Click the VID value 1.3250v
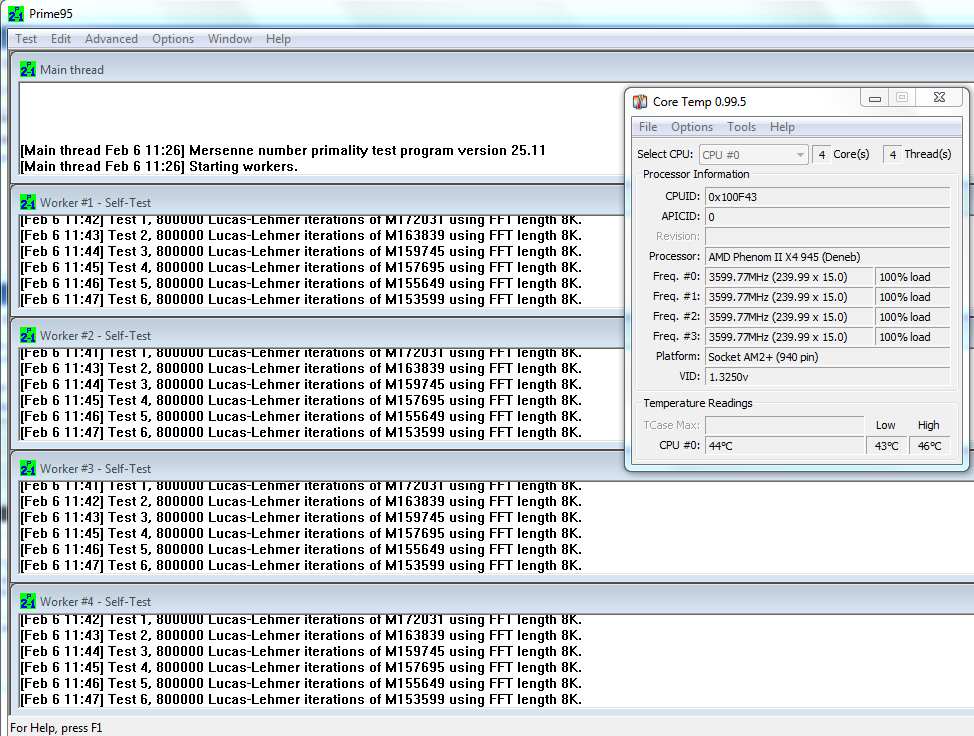The image size is (974, 736). tap(827, 376)
